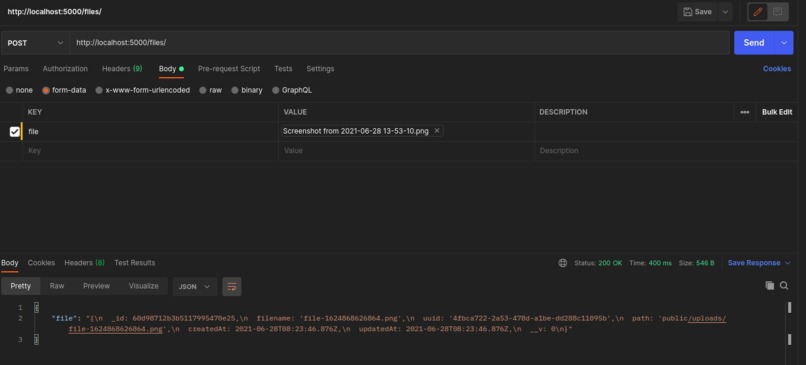Click the network globe icon

pyautogui.click(x=562, y=263)
